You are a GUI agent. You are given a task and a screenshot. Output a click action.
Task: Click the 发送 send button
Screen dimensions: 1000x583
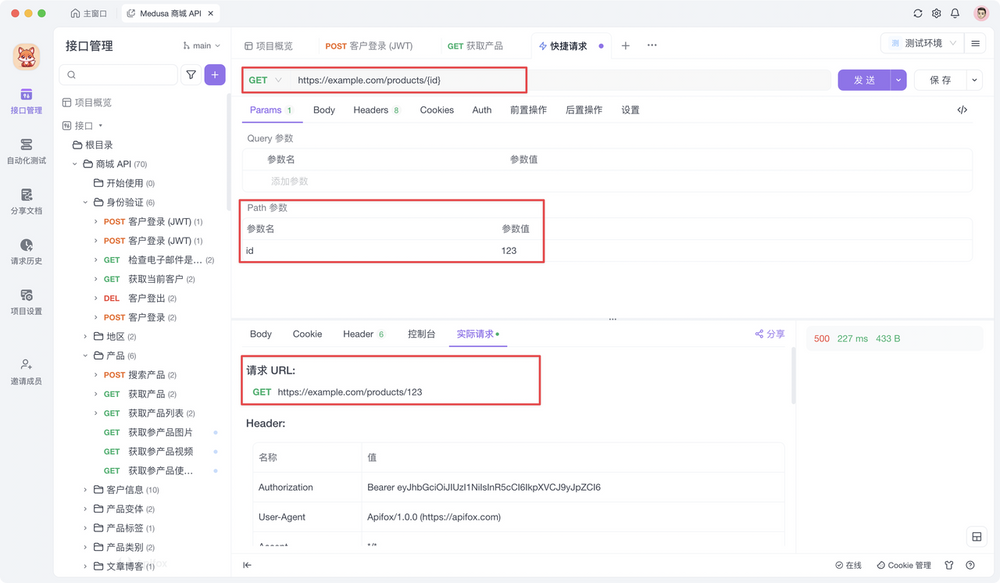click(x=864, y=79)
